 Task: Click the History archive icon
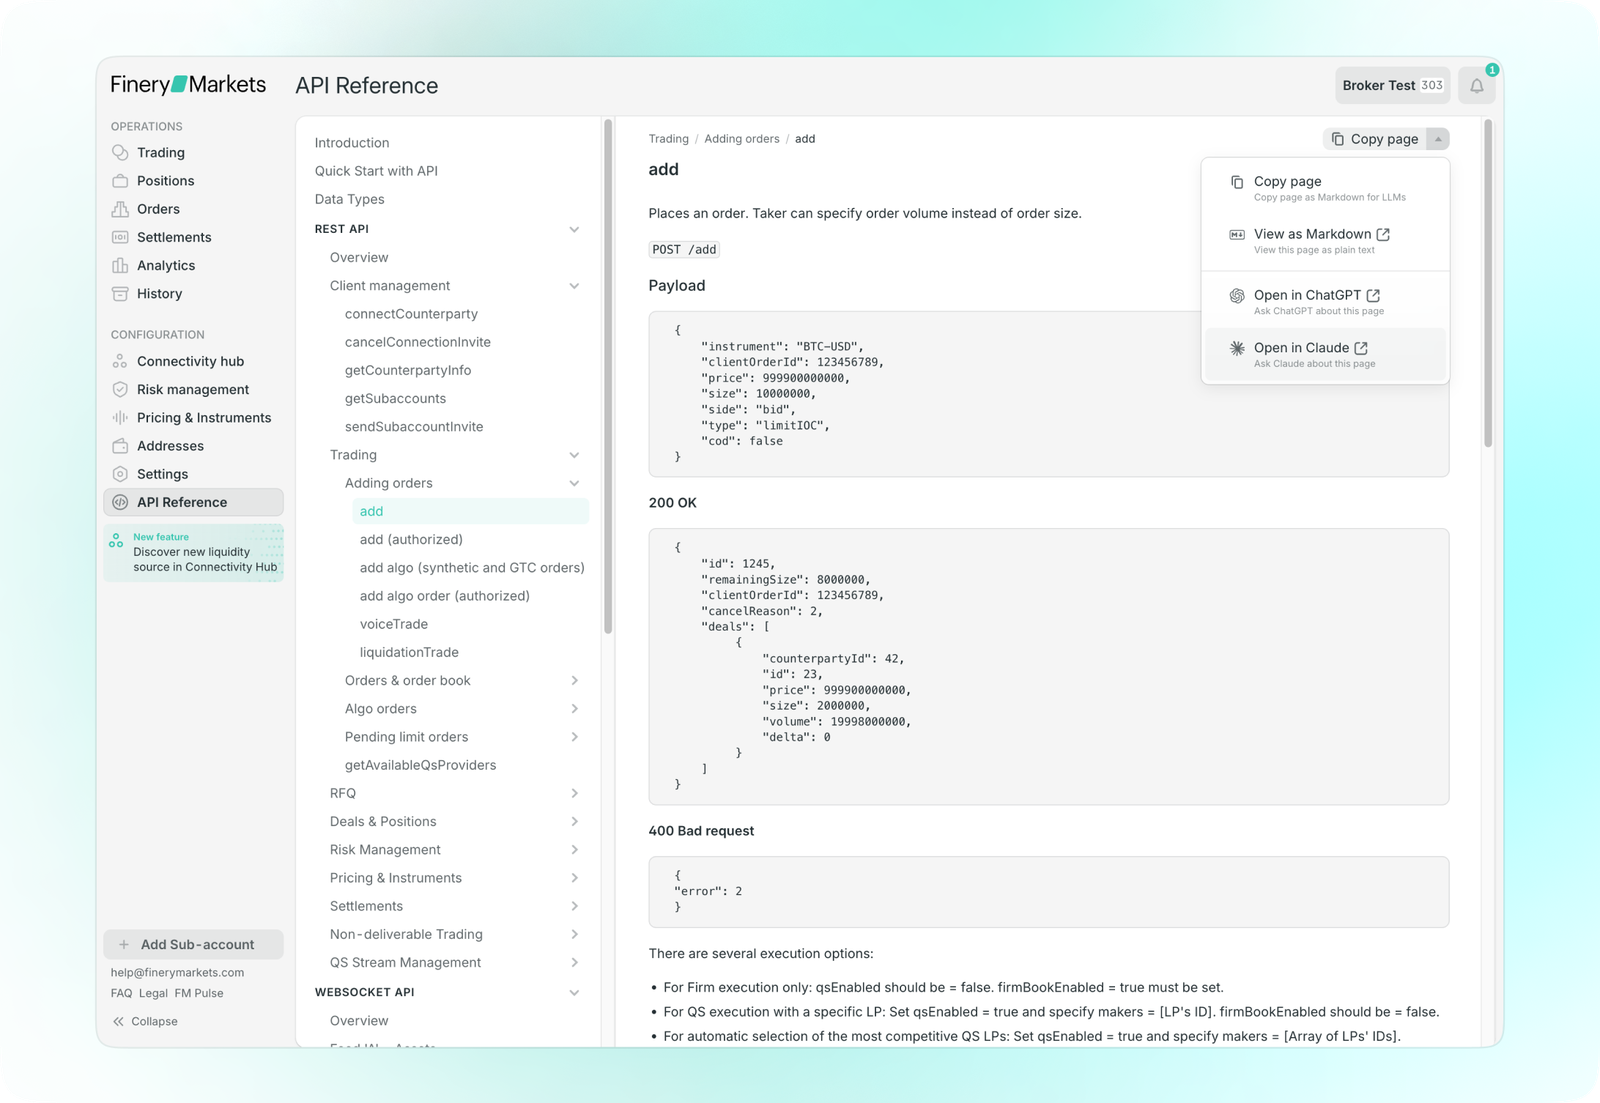[120, 293]
